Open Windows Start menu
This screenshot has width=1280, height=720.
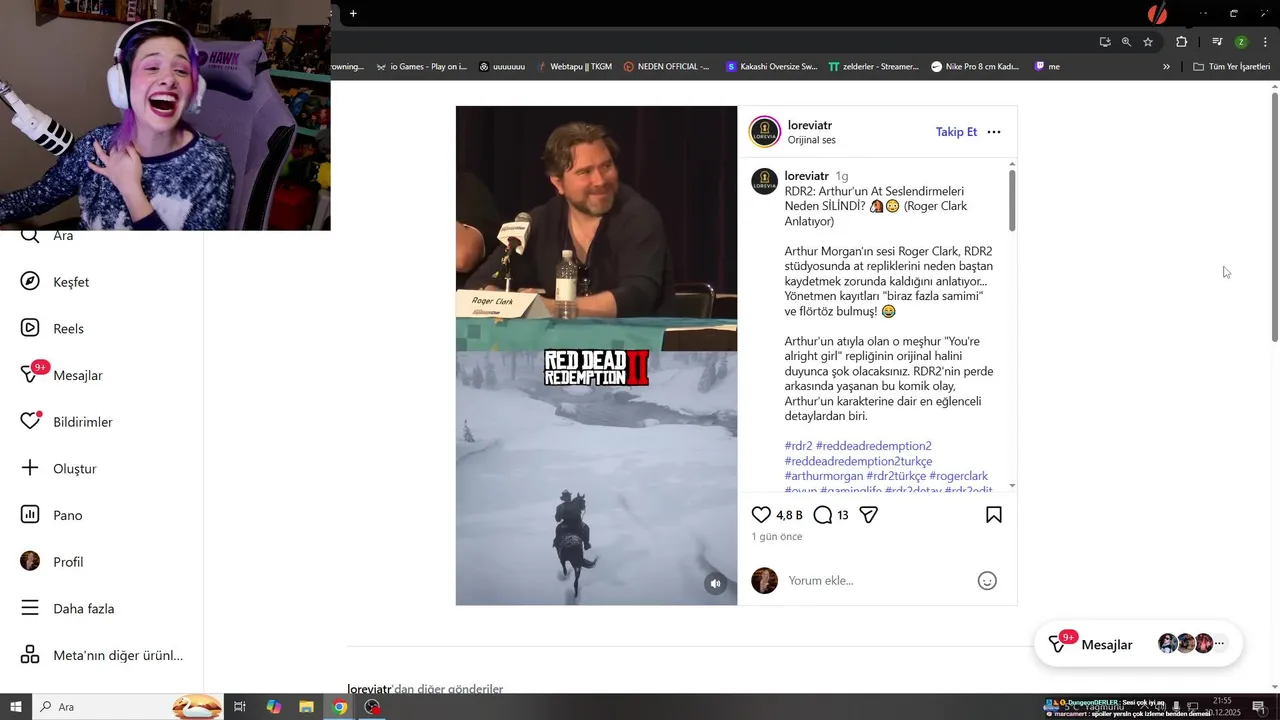click(x=15, y=707)
